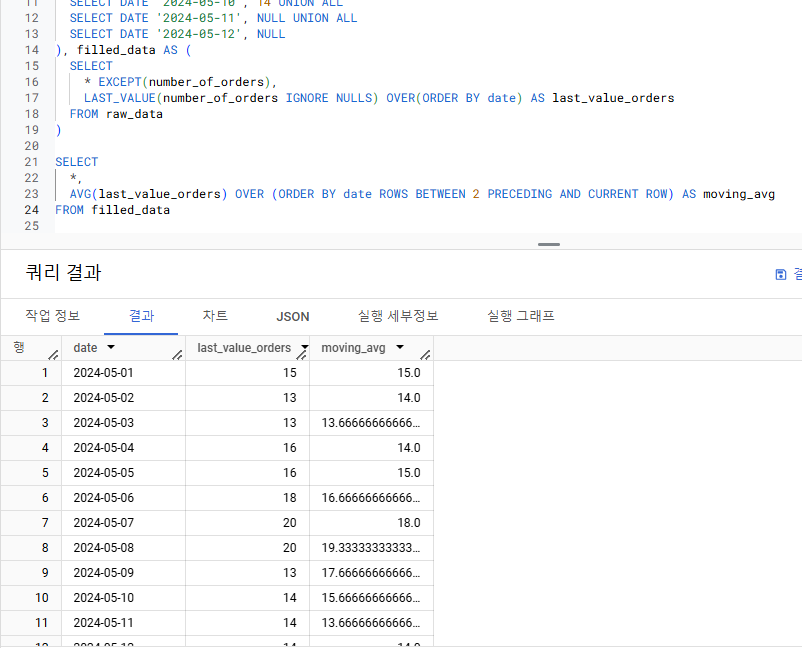Open the 실행 그래프 tab

tap(521, 316)
